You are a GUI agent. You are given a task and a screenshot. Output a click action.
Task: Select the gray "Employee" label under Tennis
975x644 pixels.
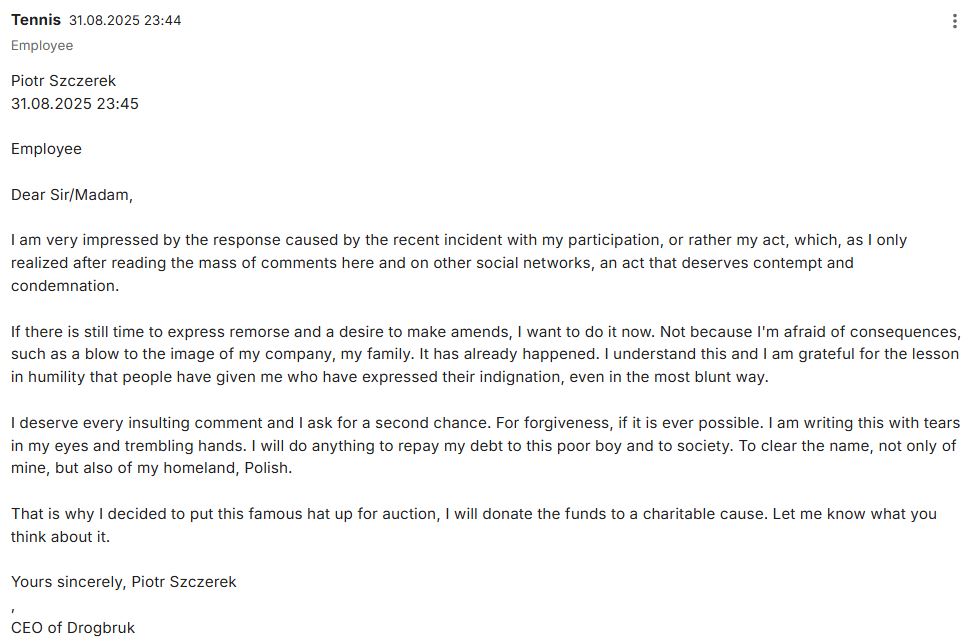coord(42,46)
